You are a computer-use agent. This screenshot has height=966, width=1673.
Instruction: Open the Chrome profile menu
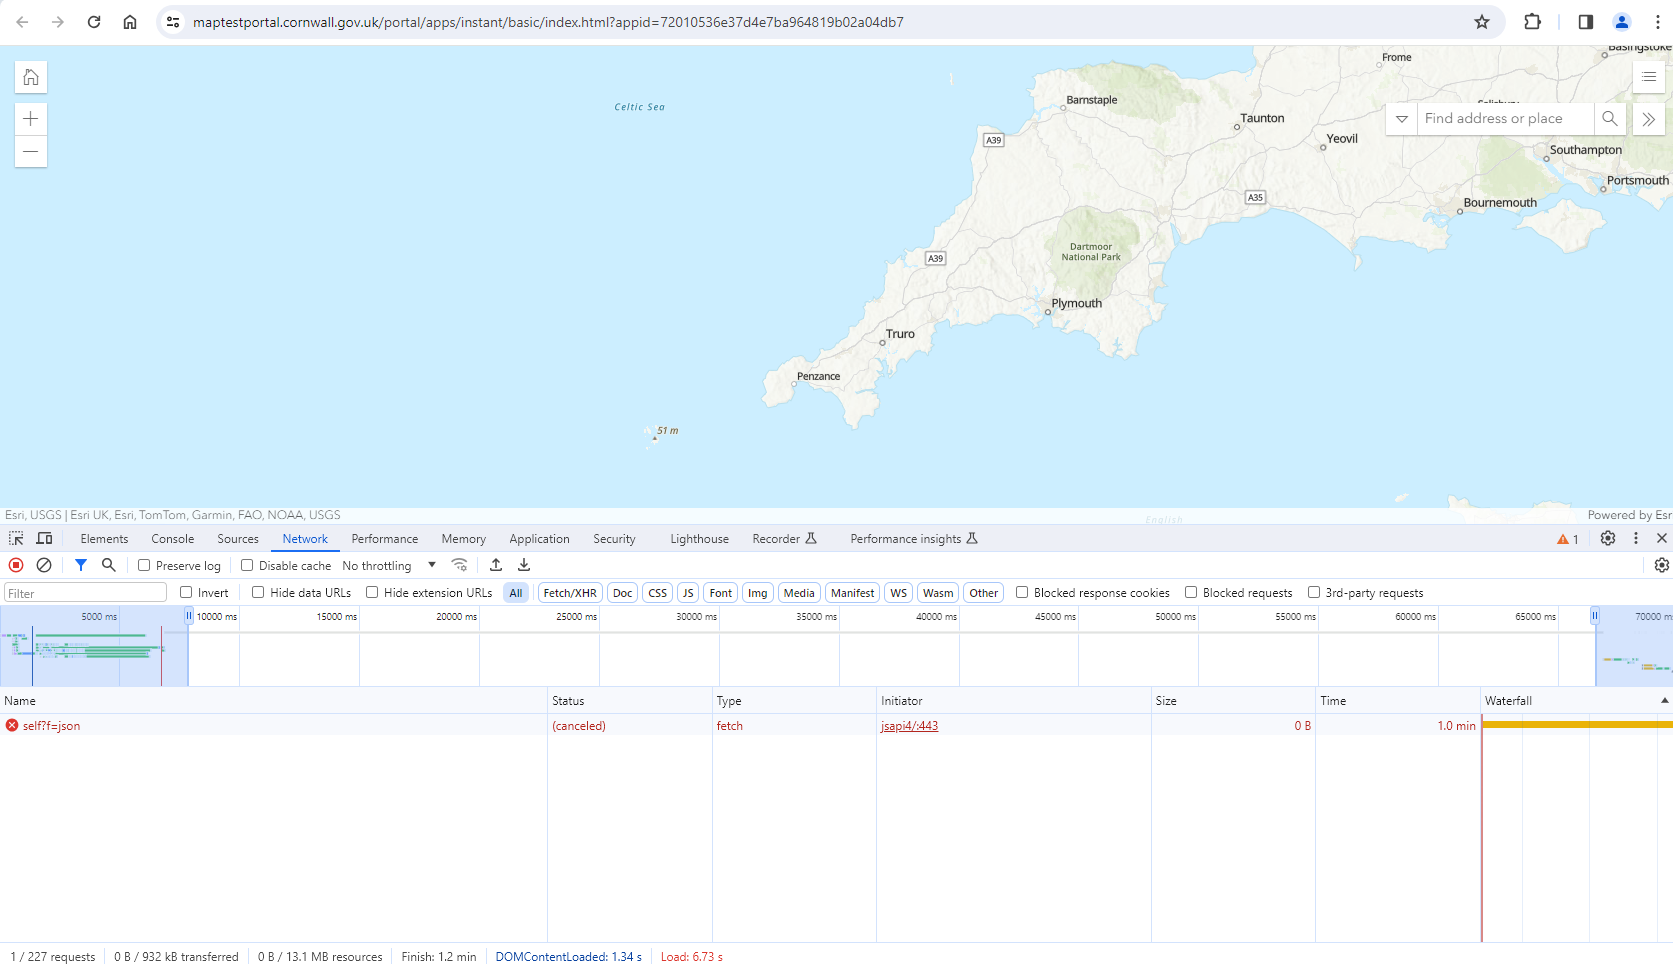click(x=1622, y=22)
